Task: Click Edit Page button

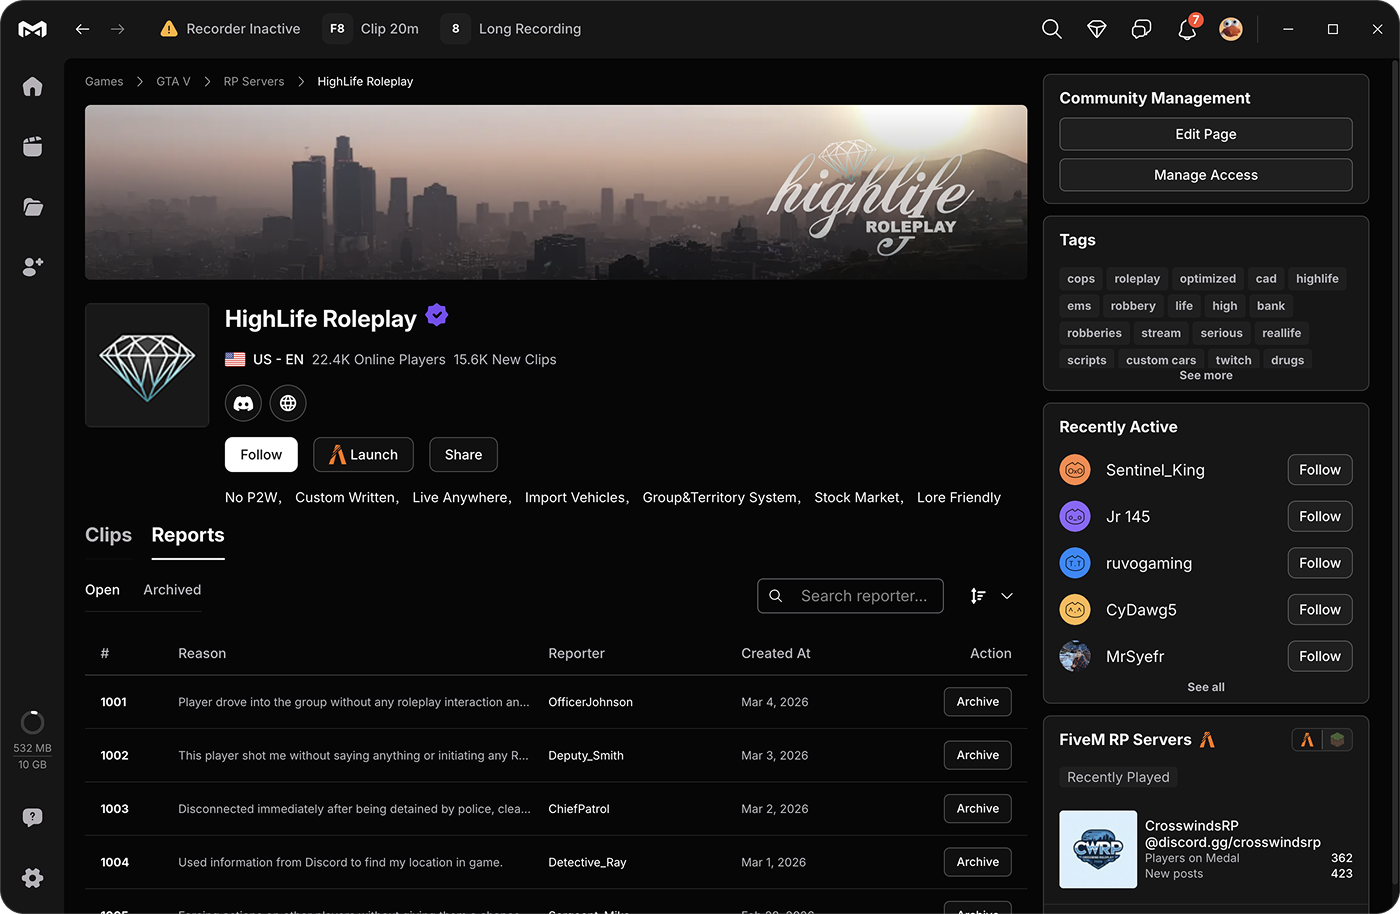Action: click(x=1206, y=134)
